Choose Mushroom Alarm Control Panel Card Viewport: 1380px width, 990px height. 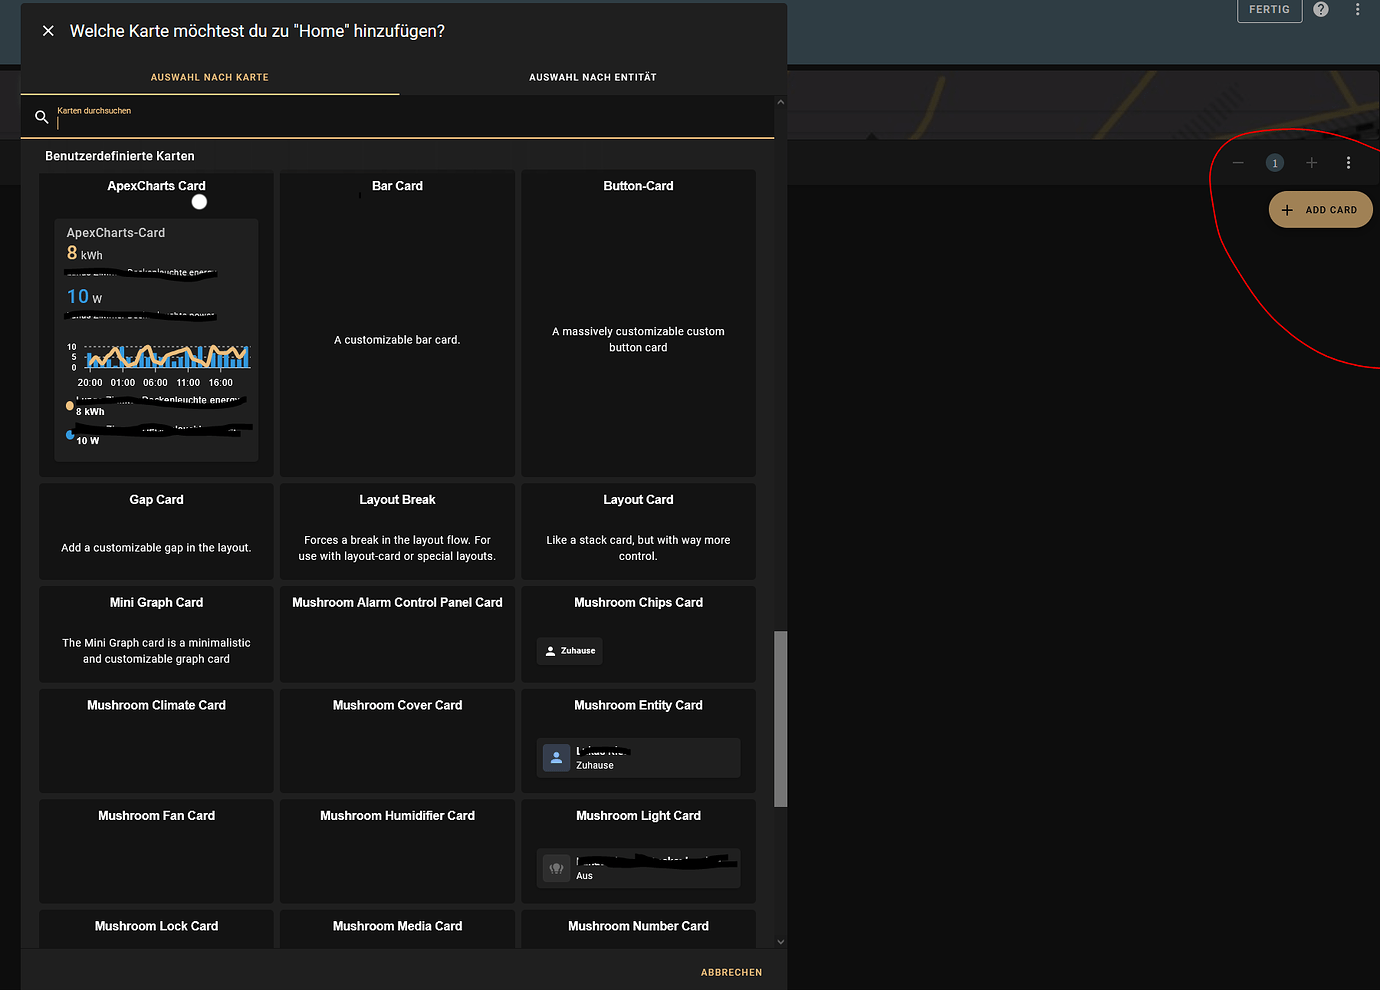tap(397, 634)
